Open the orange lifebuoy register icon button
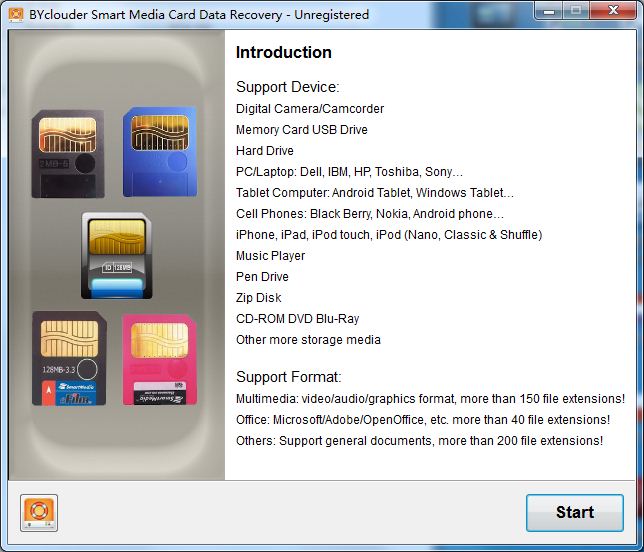The image size is (644, 552). tap(39, 513)
